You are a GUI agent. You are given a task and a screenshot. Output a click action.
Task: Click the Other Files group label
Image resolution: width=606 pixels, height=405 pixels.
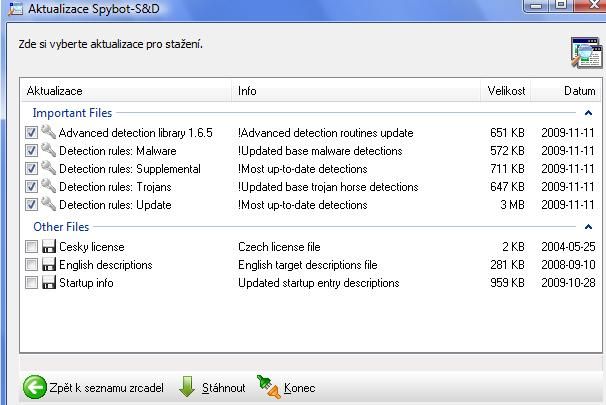pyautogui.click(x=61, y=227)
